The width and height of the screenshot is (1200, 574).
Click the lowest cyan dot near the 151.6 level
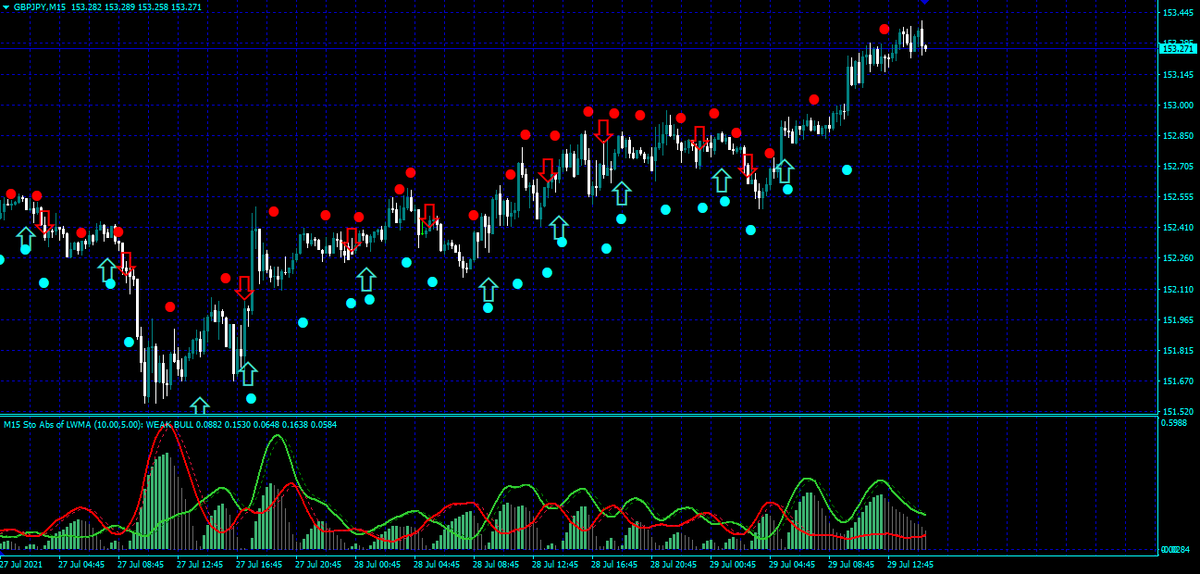click(x=251, y=398)
